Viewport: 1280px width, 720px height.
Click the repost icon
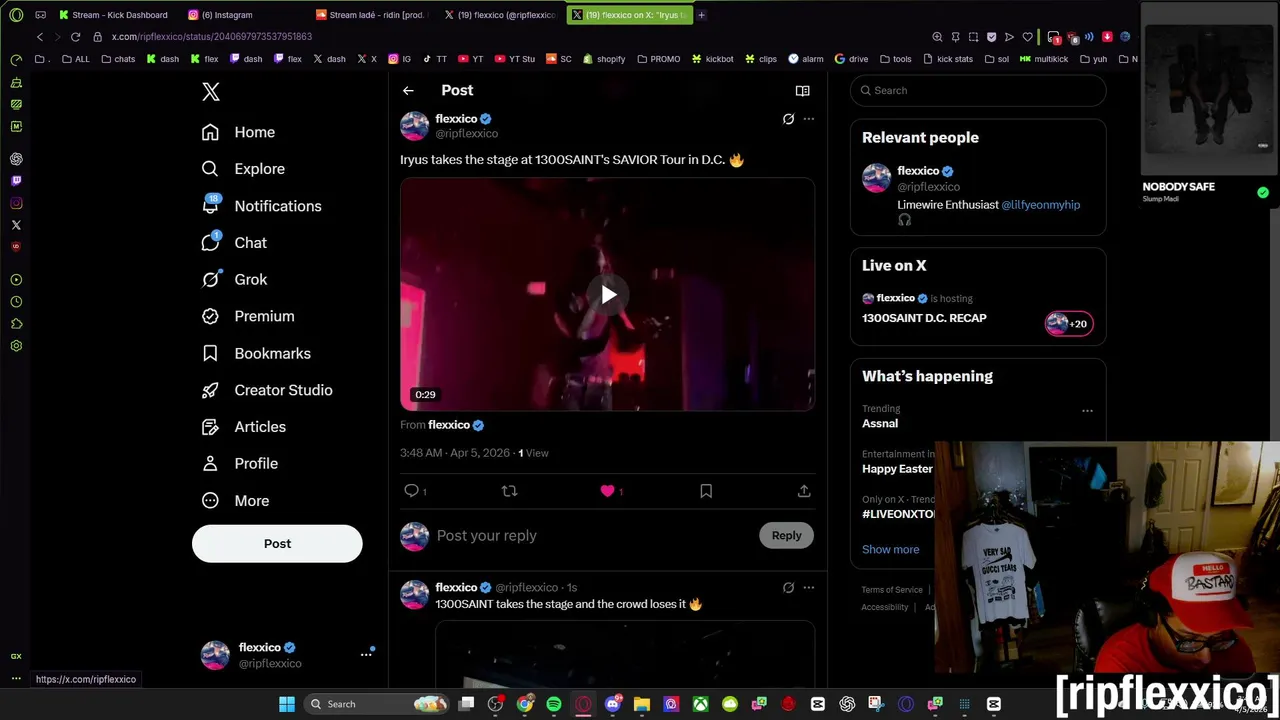pyautogui.click(x=509, y=491)
